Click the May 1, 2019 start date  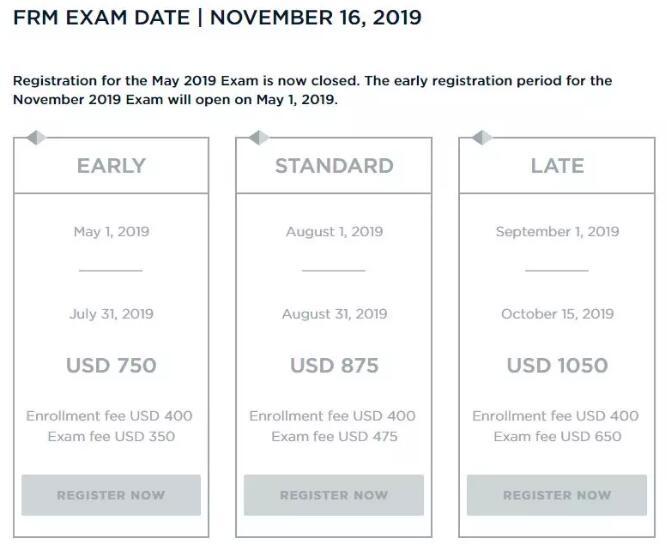click(111, 232)
